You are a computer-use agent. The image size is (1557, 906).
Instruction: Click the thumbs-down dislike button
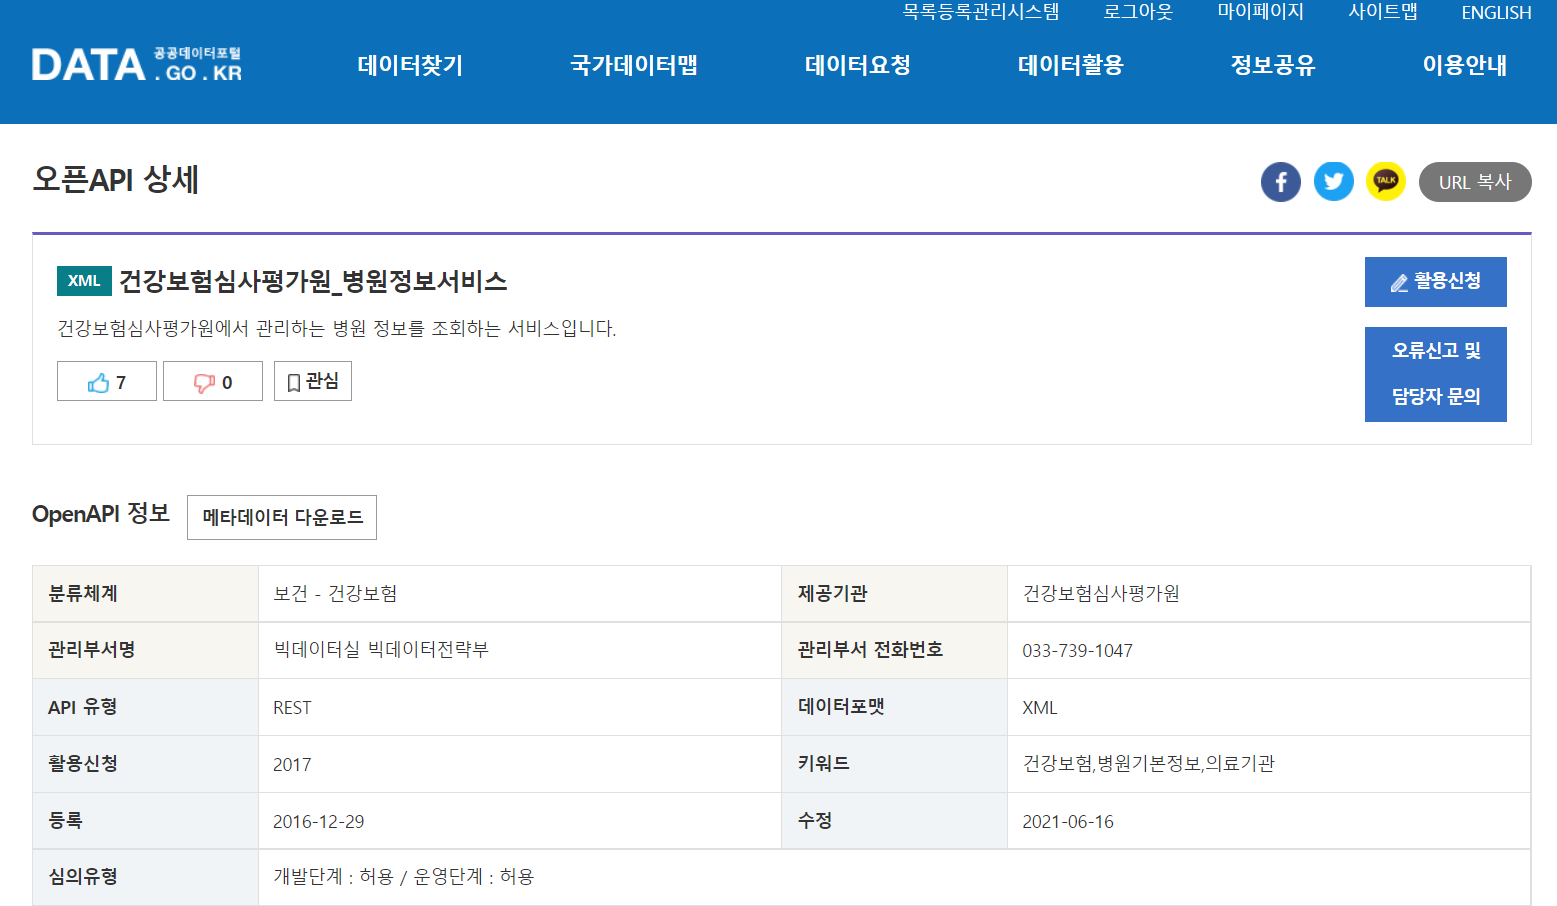pyautogui.click(x=213, y=381)
